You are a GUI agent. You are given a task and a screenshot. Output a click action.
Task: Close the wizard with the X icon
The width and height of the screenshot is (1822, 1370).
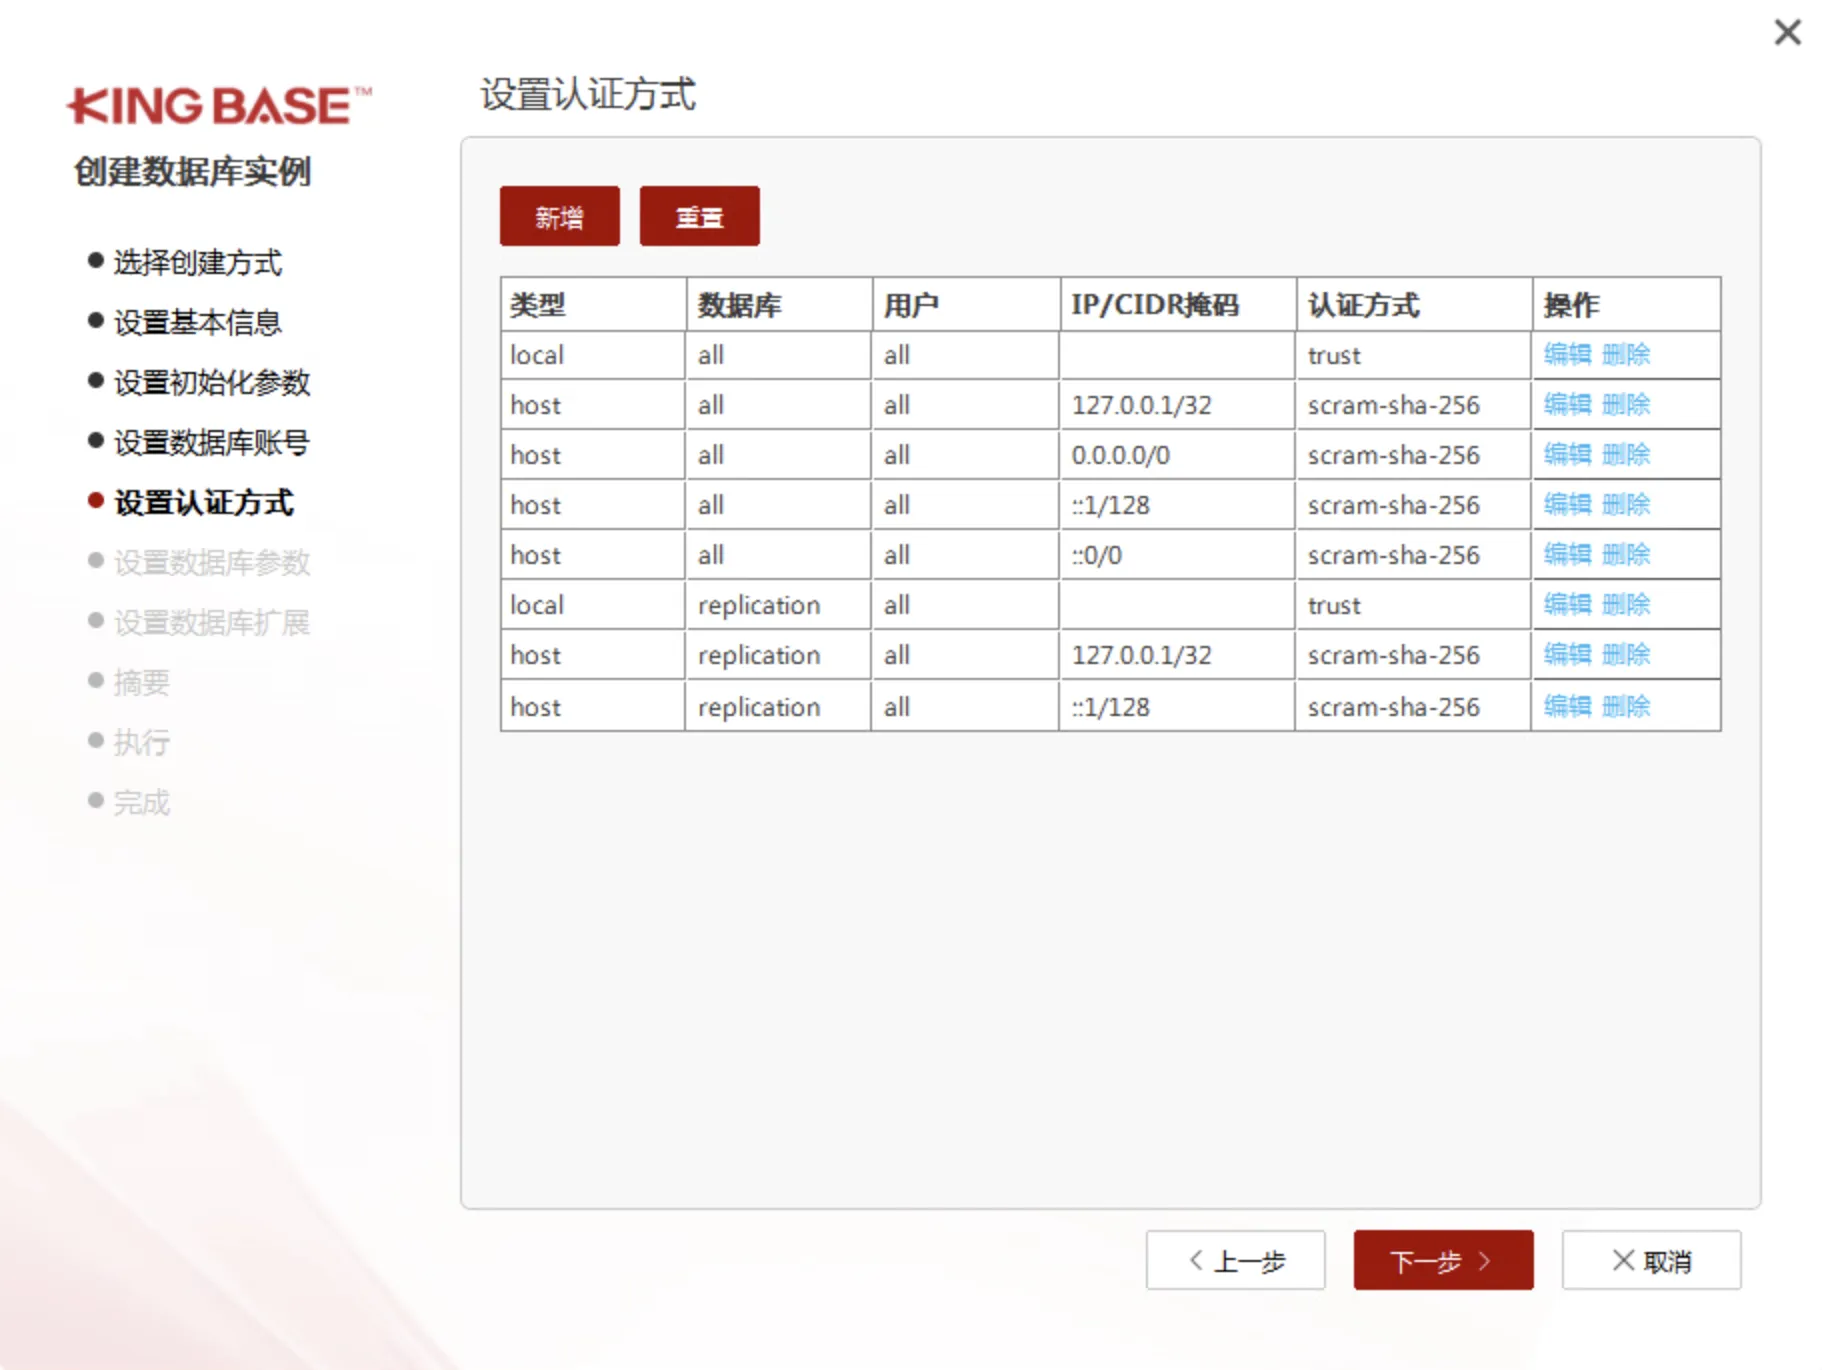point(1787,32)
